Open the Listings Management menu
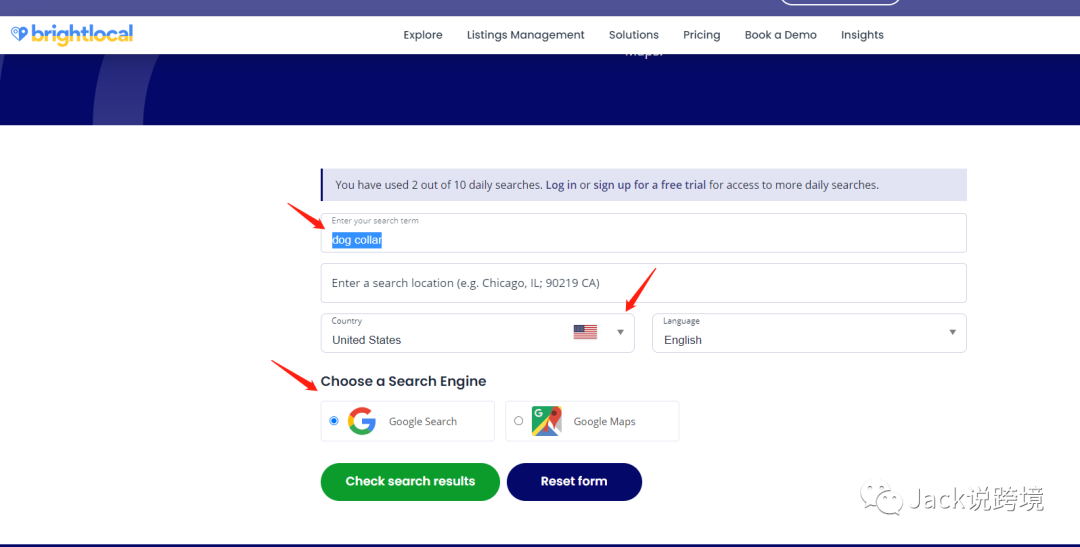This screenshot has width=1080, height=547. [x=526, y=35]
